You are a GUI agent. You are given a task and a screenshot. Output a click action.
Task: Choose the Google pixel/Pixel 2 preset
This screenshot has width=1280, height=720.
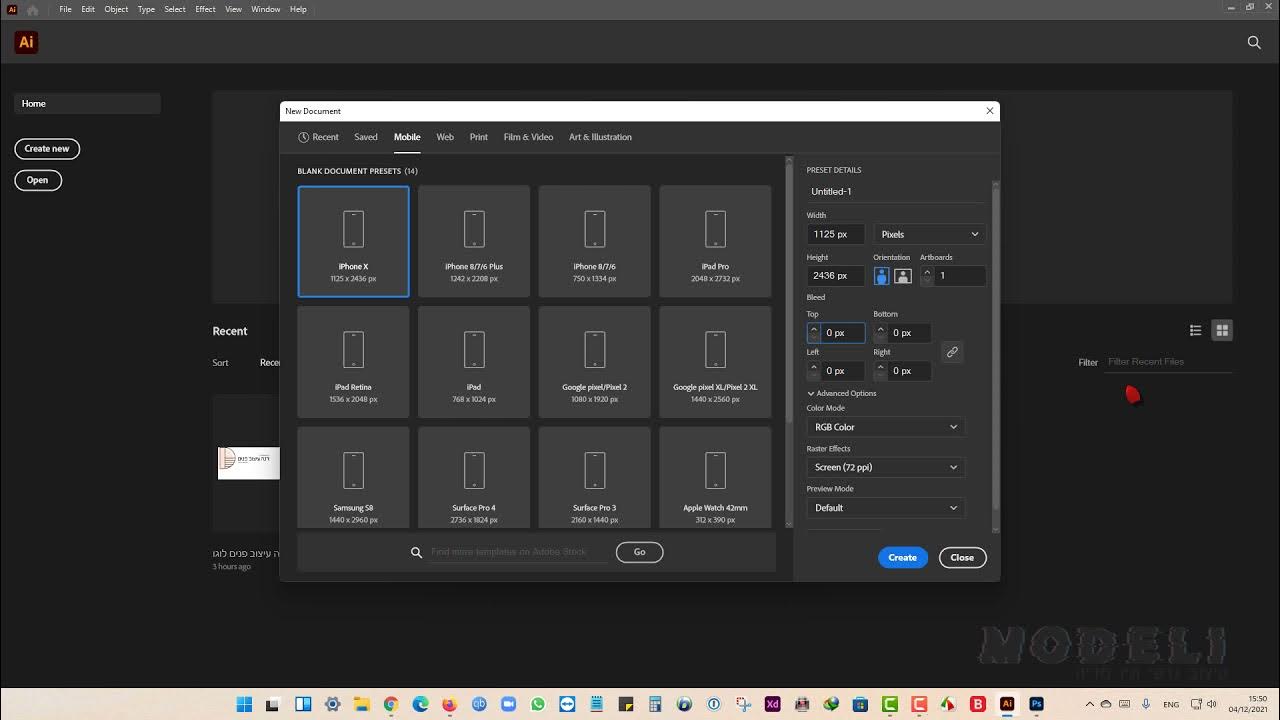pos(595,362)
